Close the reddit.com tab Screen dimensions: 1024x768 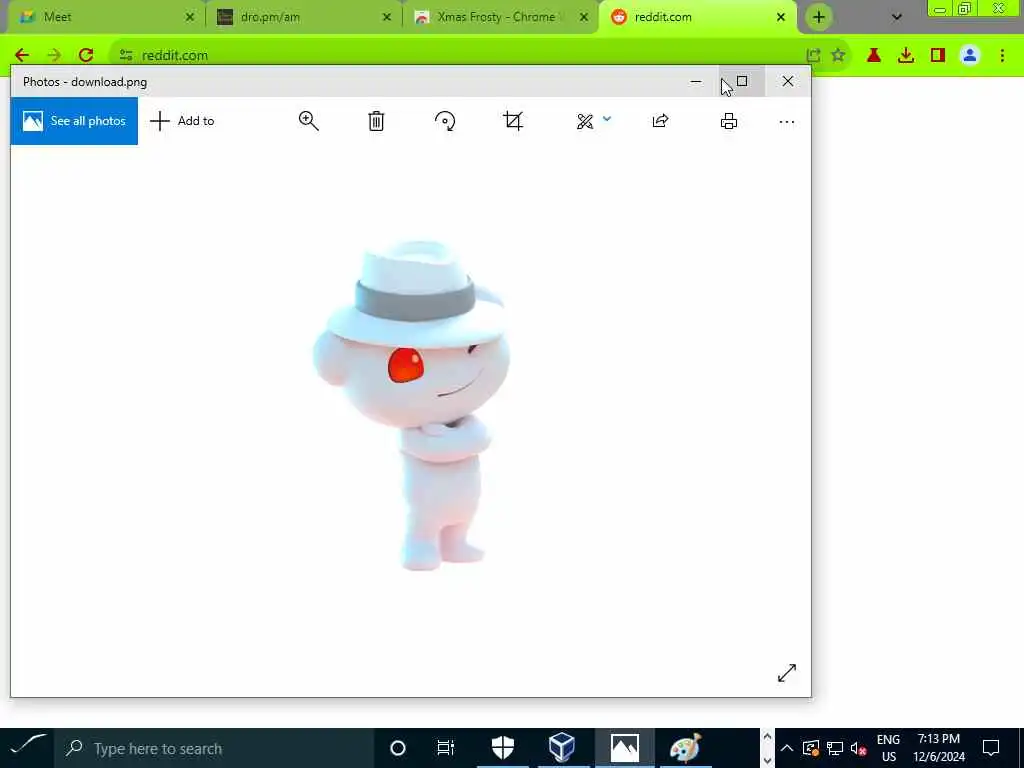pos(780,17)
